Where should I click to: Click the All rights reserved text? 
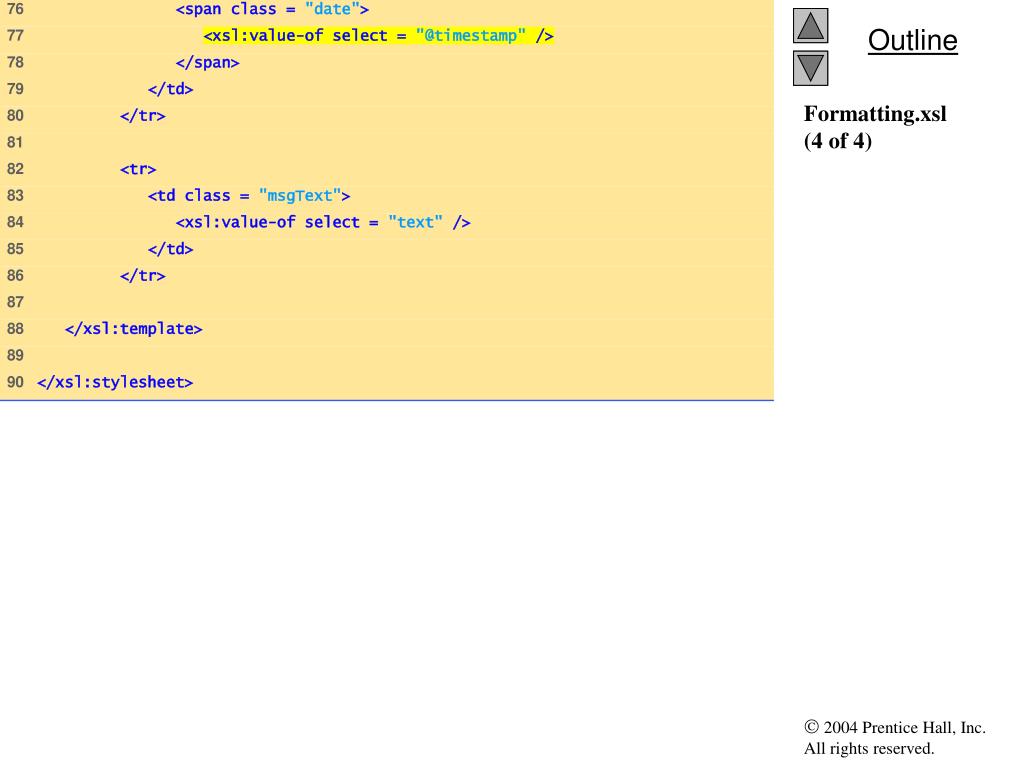(x=869, y=748)
